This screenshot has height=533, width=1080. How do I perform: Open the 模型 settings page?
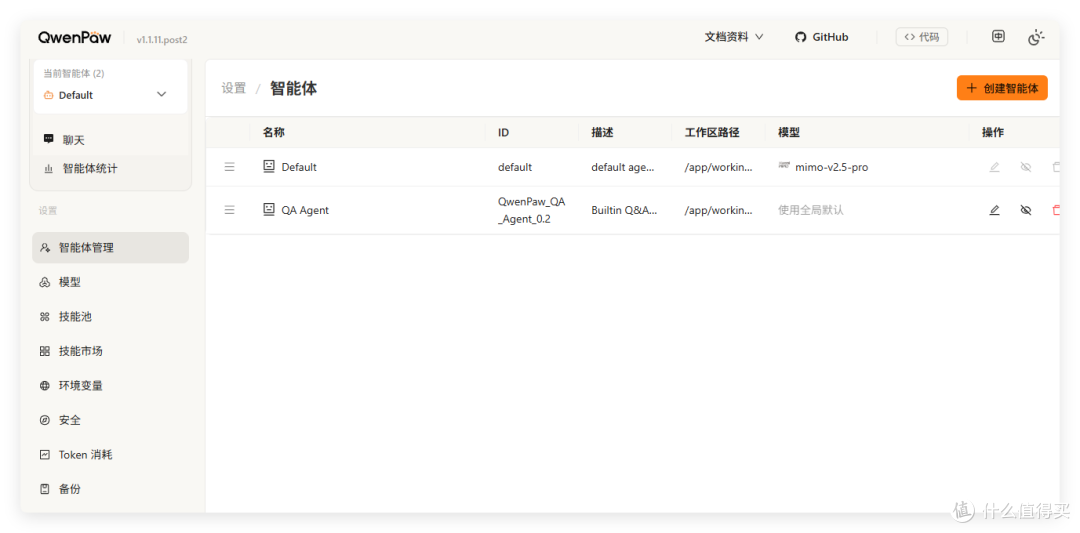110,282
